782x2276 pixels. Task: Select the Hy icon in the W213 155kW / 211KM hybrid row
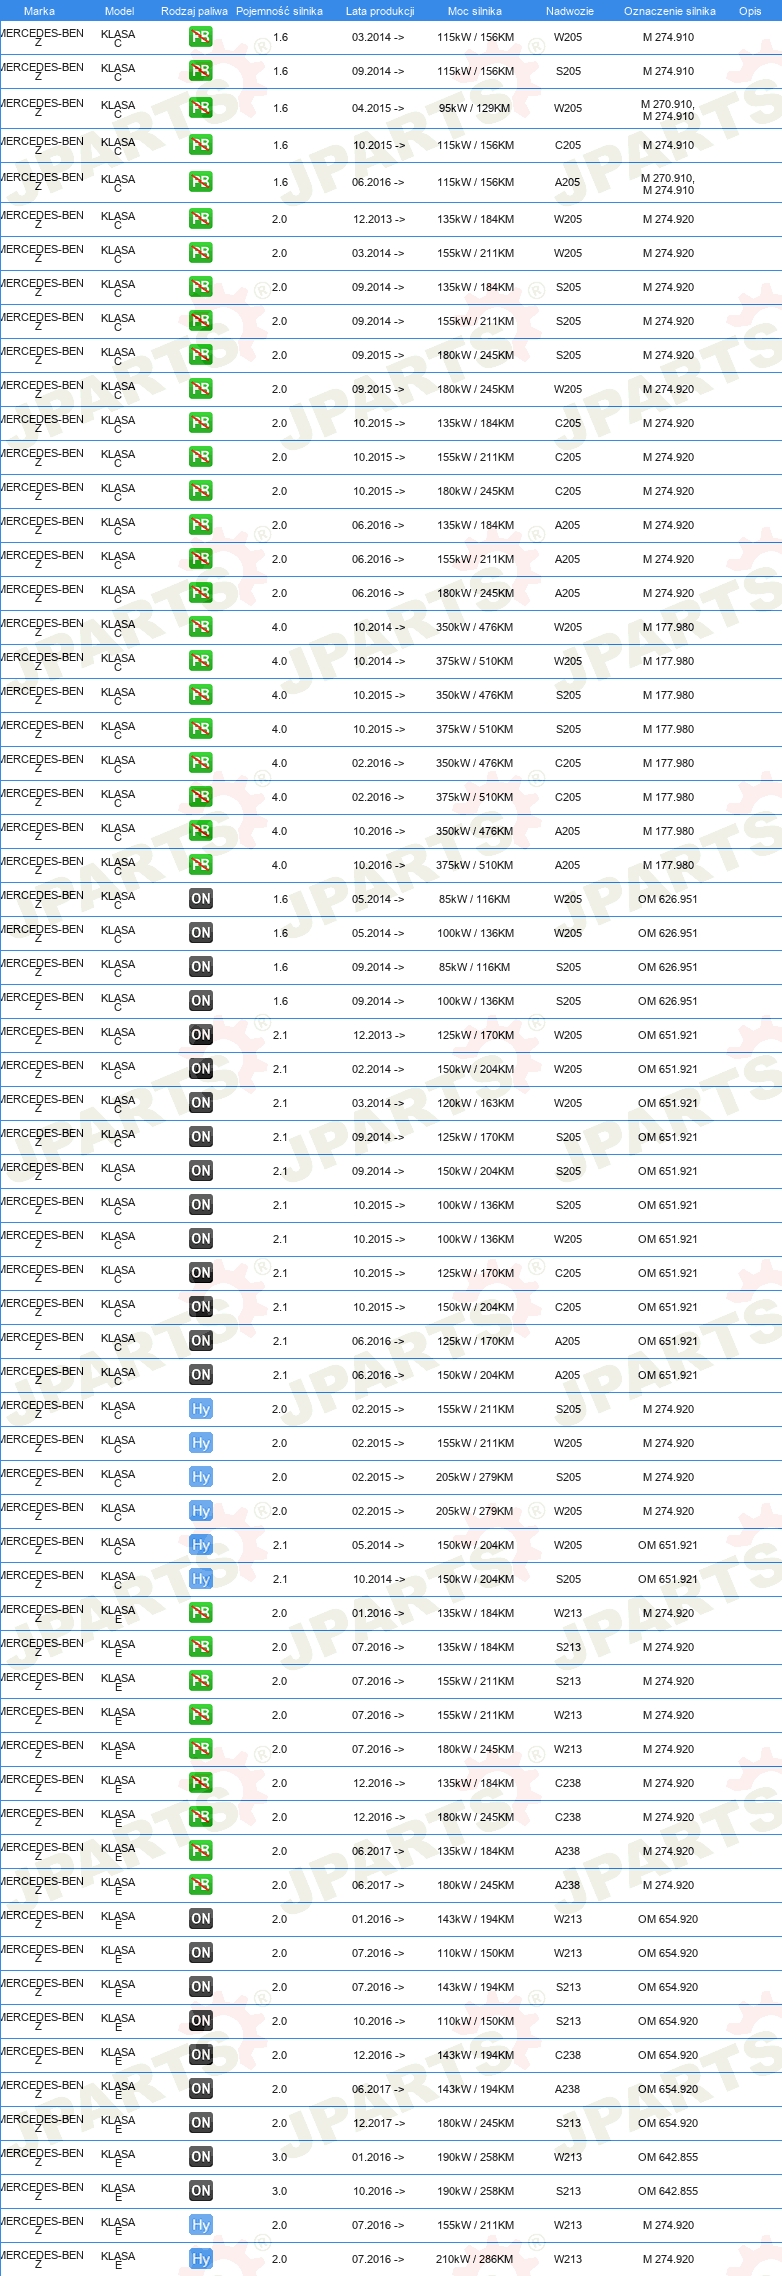pos(201,2225)
